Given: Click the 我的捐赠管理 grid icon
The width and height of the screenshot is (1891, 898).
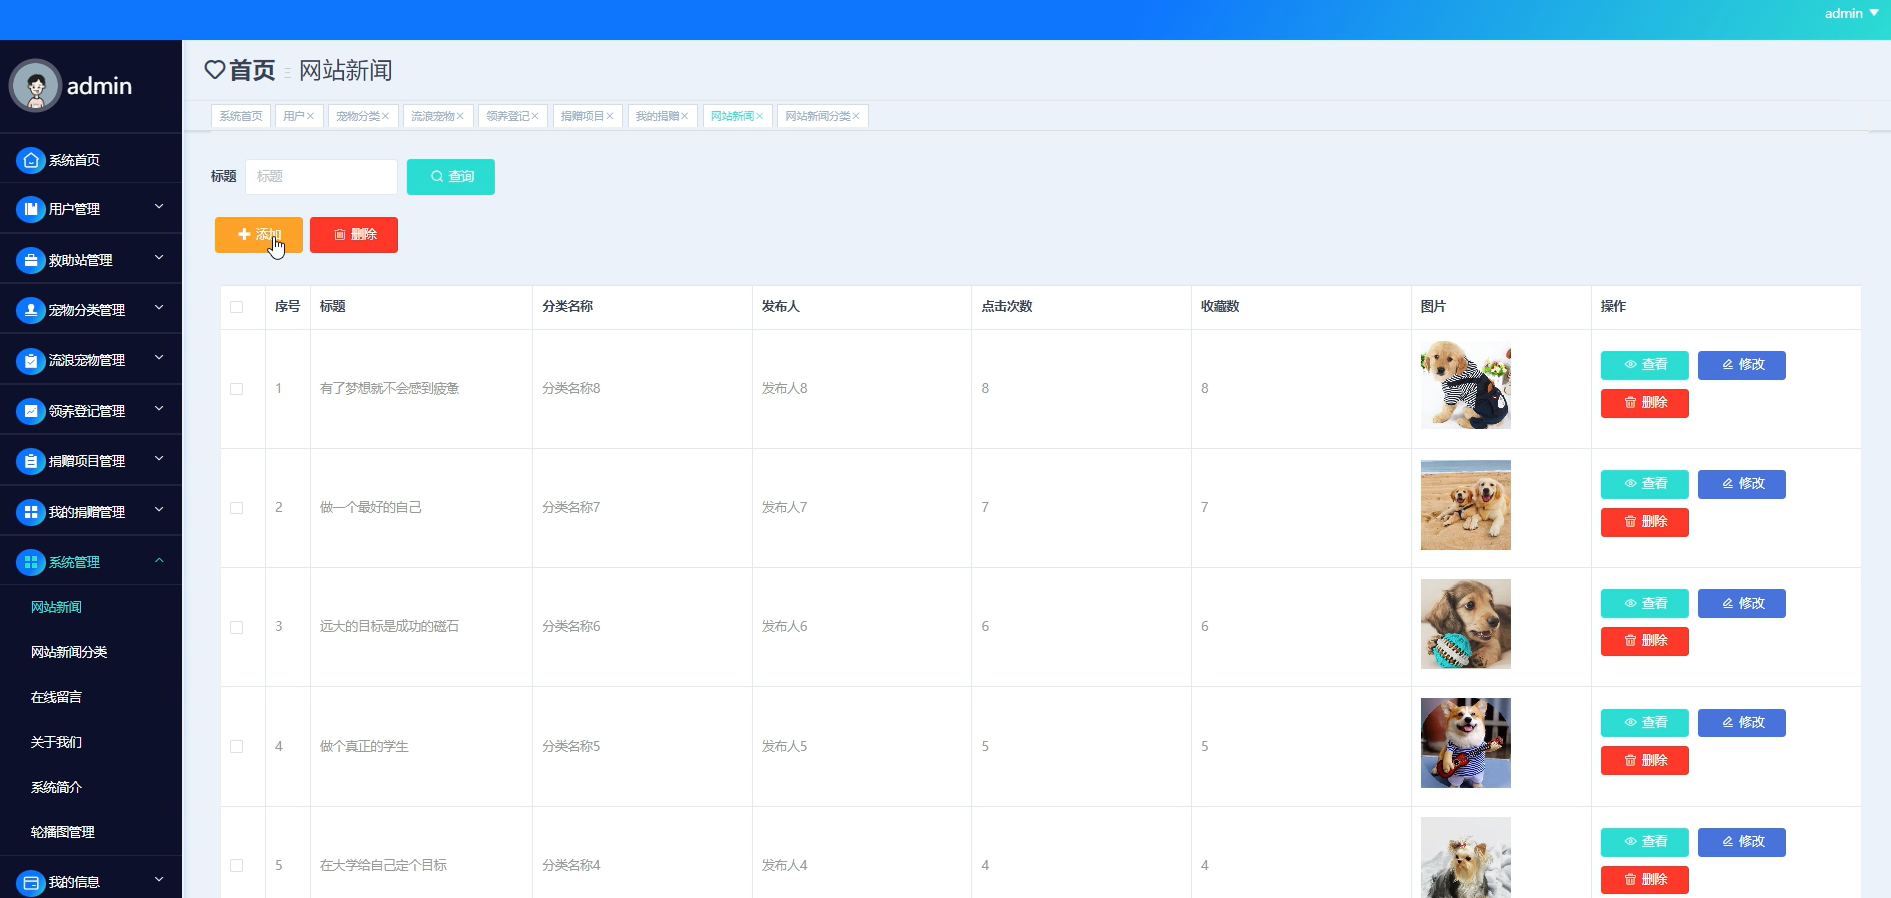Looking at the screenshot, I should [31, 512].
